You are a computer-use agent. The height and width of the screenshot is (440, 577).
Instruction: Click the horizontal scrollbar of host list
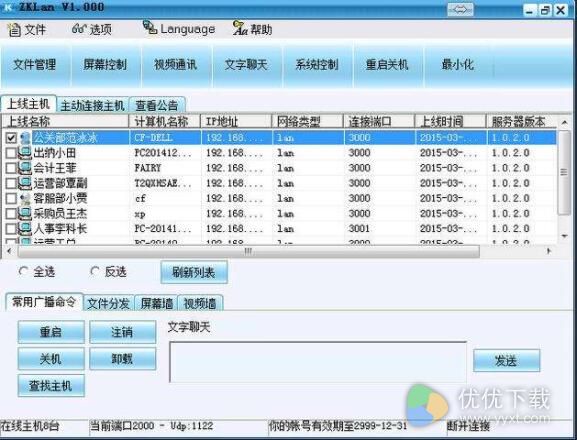tap(248, 252)
